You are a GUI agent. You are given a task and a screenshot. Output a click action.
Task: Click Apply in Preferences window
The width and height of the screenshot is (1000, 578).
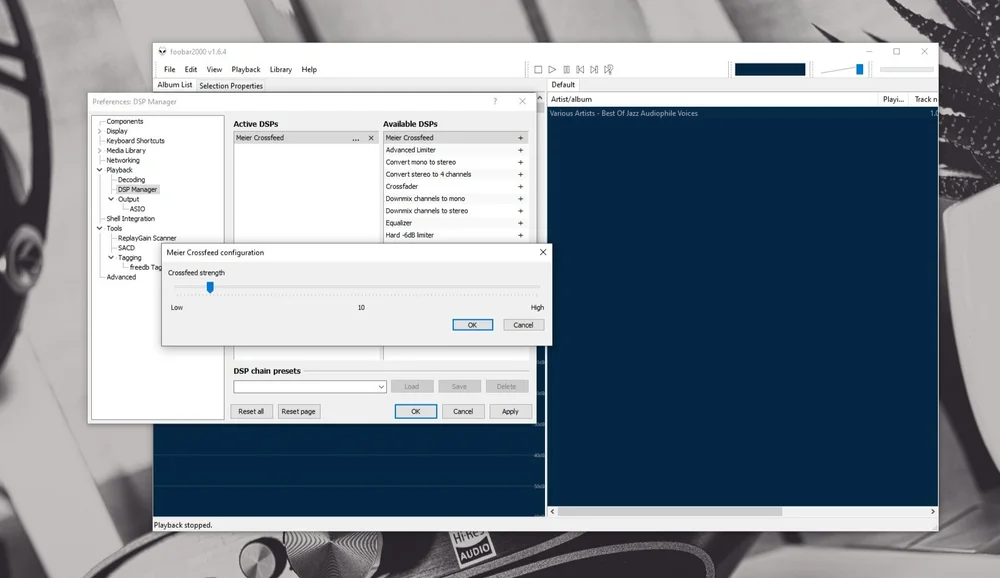coord(510,411)
